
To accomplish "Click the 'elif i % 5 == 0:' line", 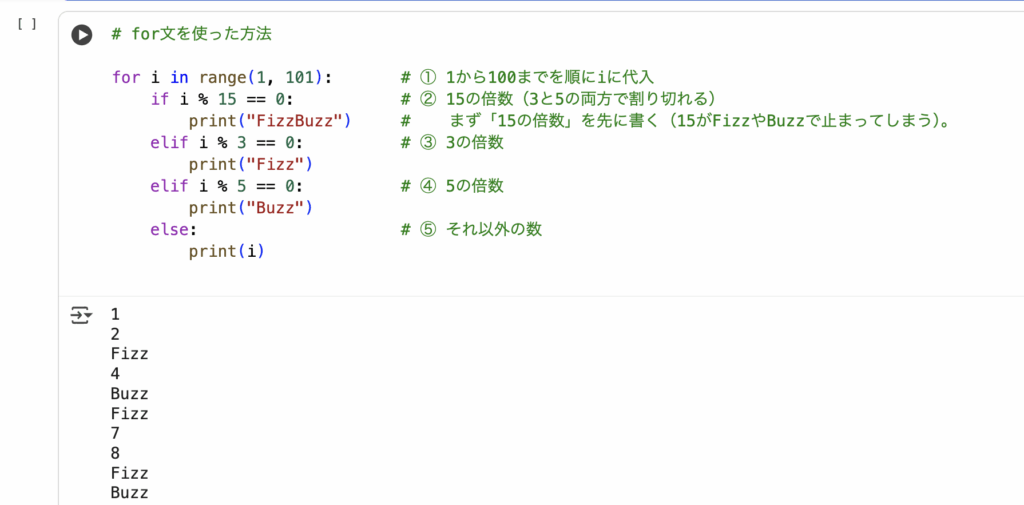I will coord(227,186).
